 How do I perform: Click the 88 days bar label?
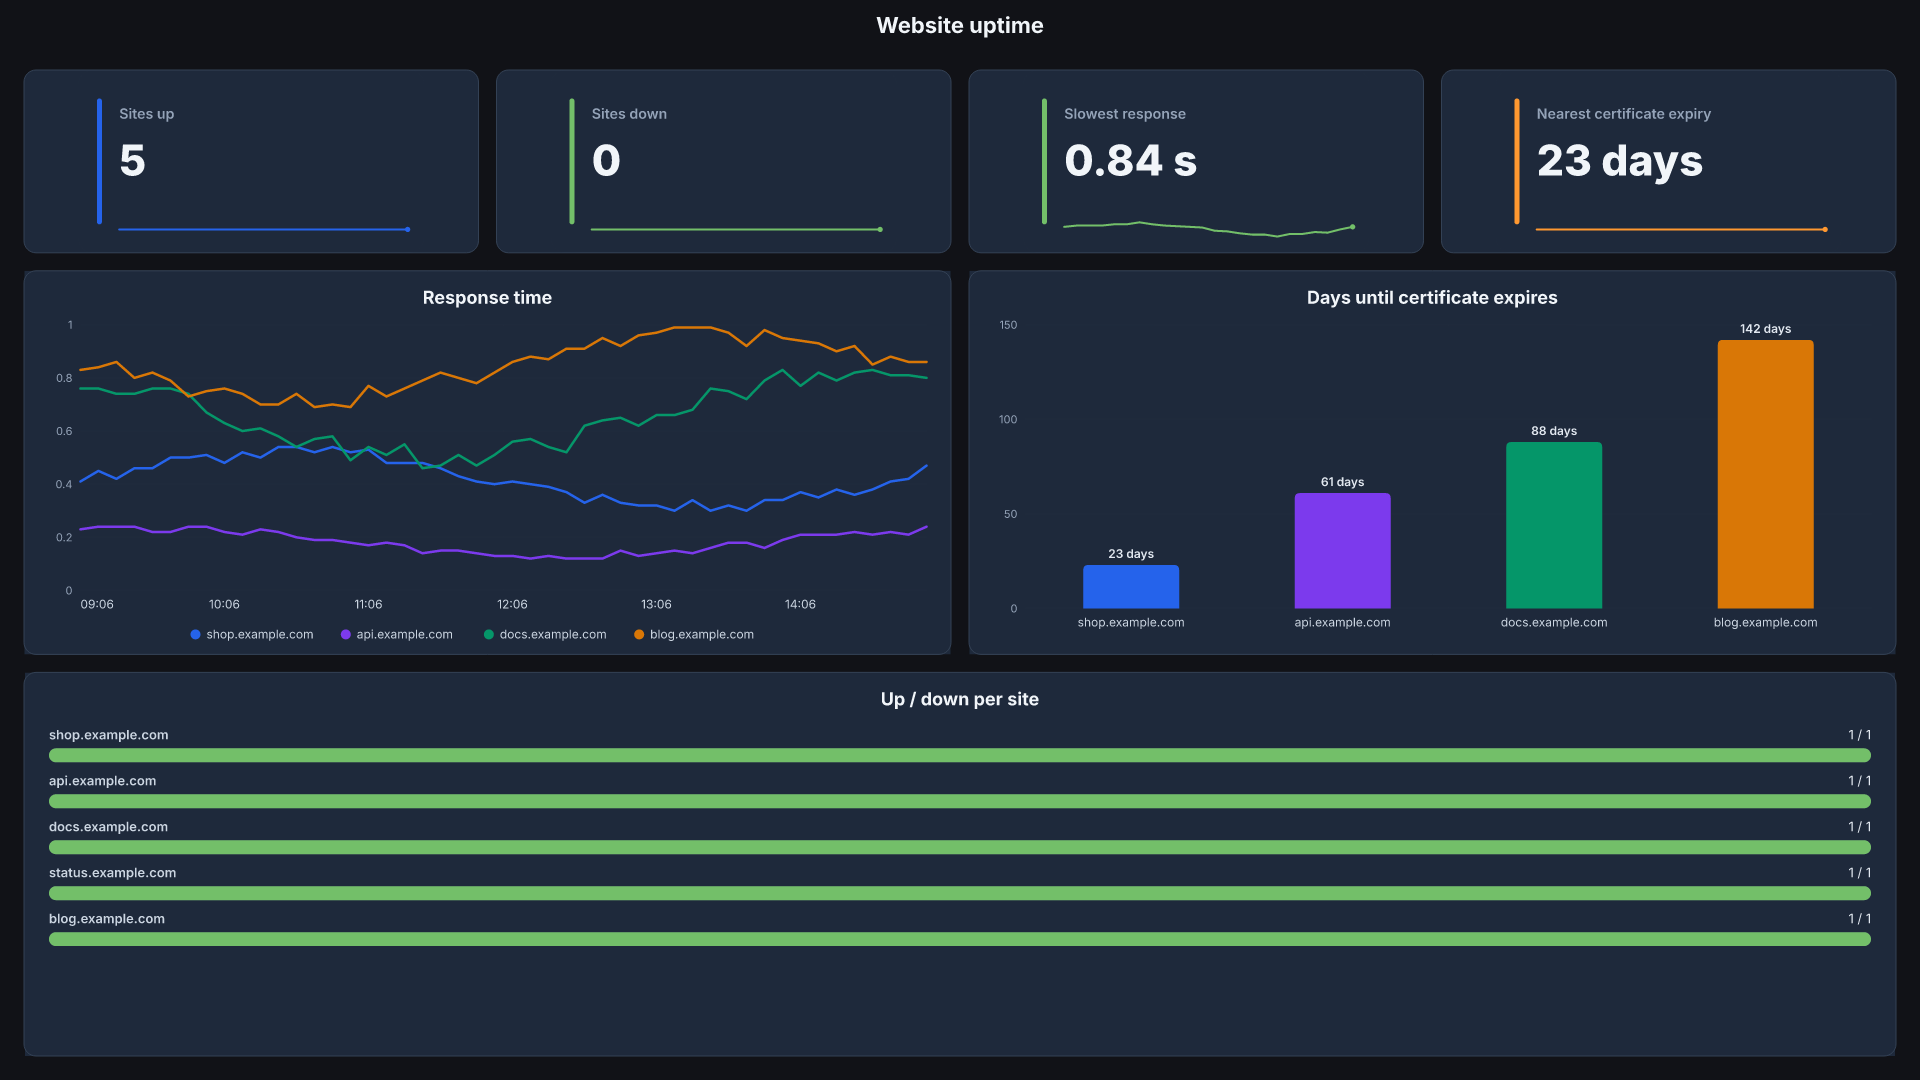click(1554, 430)
